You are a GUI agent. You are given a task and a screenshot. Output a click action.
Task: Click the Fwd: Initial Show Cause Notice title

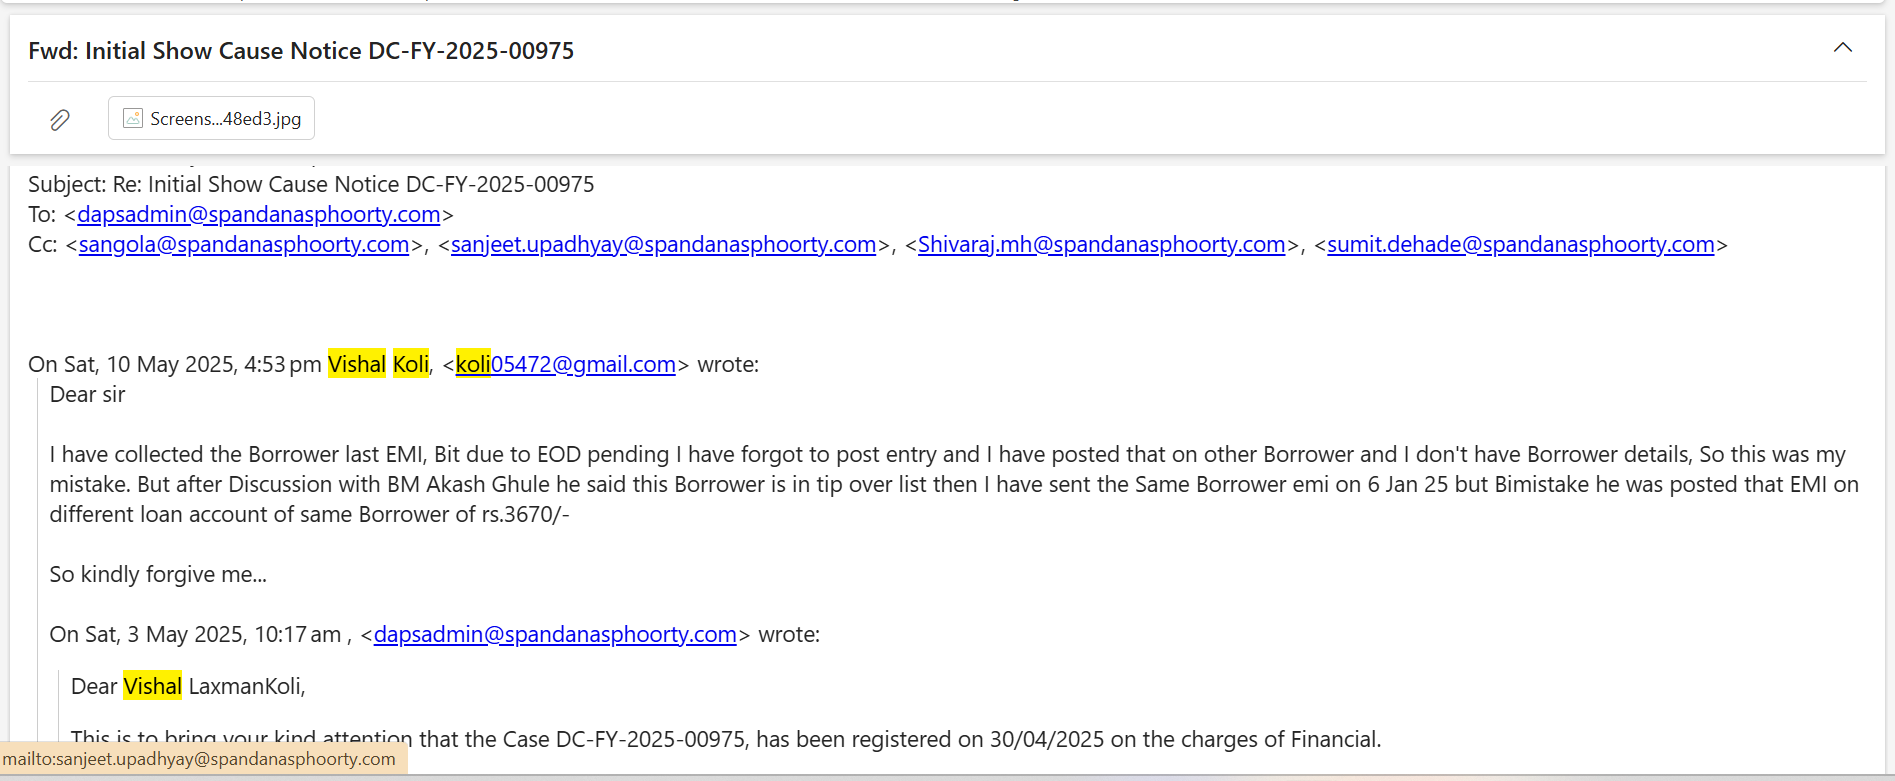coord(301,51)
